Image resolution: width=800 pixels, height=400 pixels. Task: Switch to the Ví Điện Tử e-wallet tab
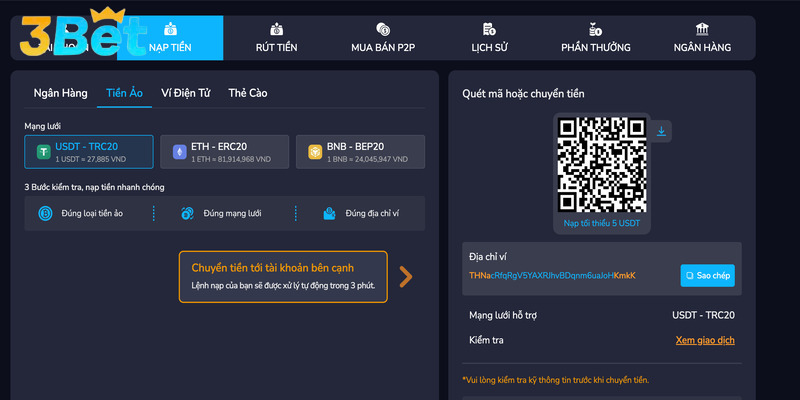tap(186, 93)
